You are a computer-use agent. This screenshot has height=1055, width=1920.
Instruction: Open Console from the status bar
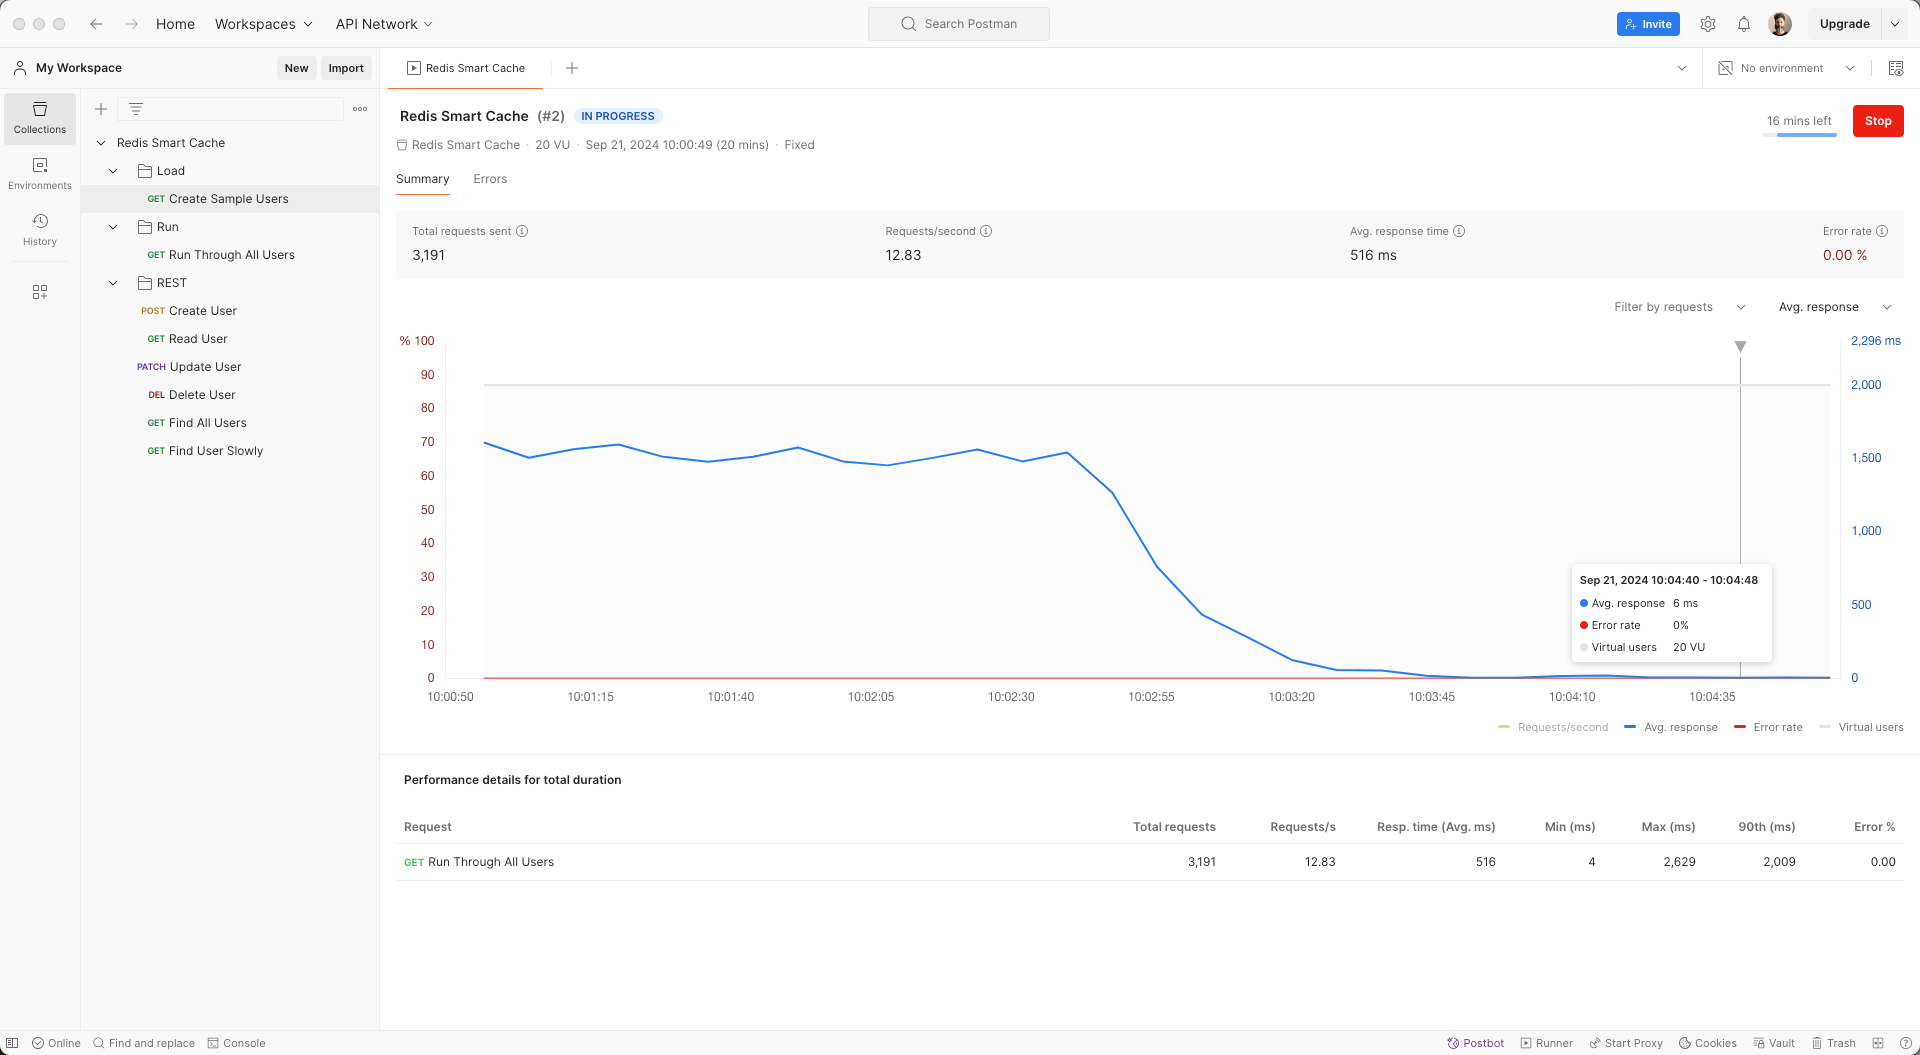pyautogui.click(x=236, y=1043)
